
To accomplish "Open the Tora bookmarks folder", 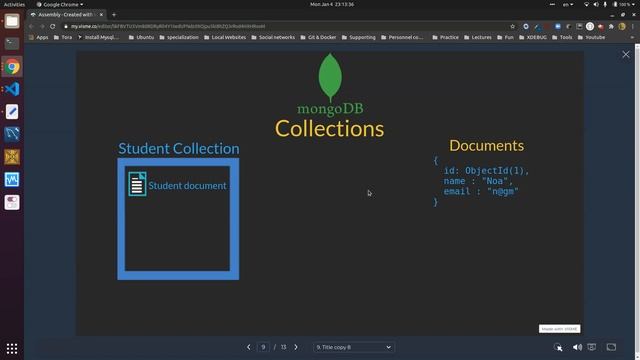I will [x=63, y=37].
